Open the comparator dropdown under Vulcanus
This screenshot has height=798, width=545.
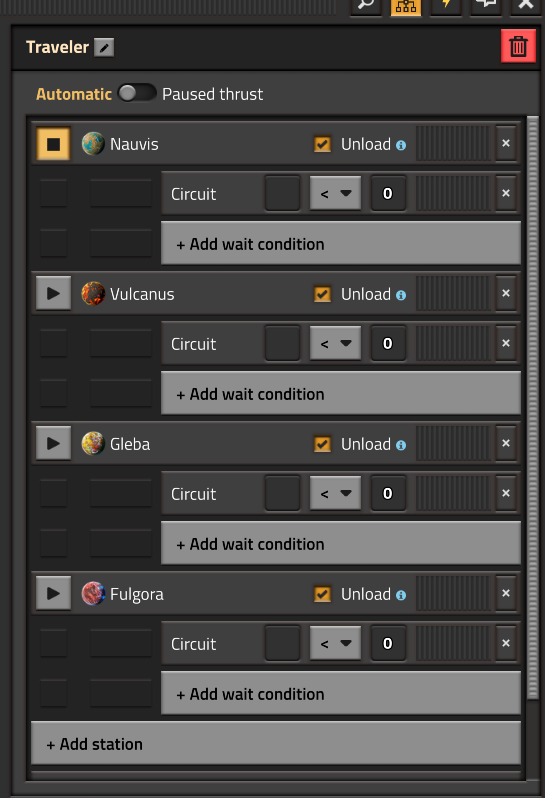(335, 344)
